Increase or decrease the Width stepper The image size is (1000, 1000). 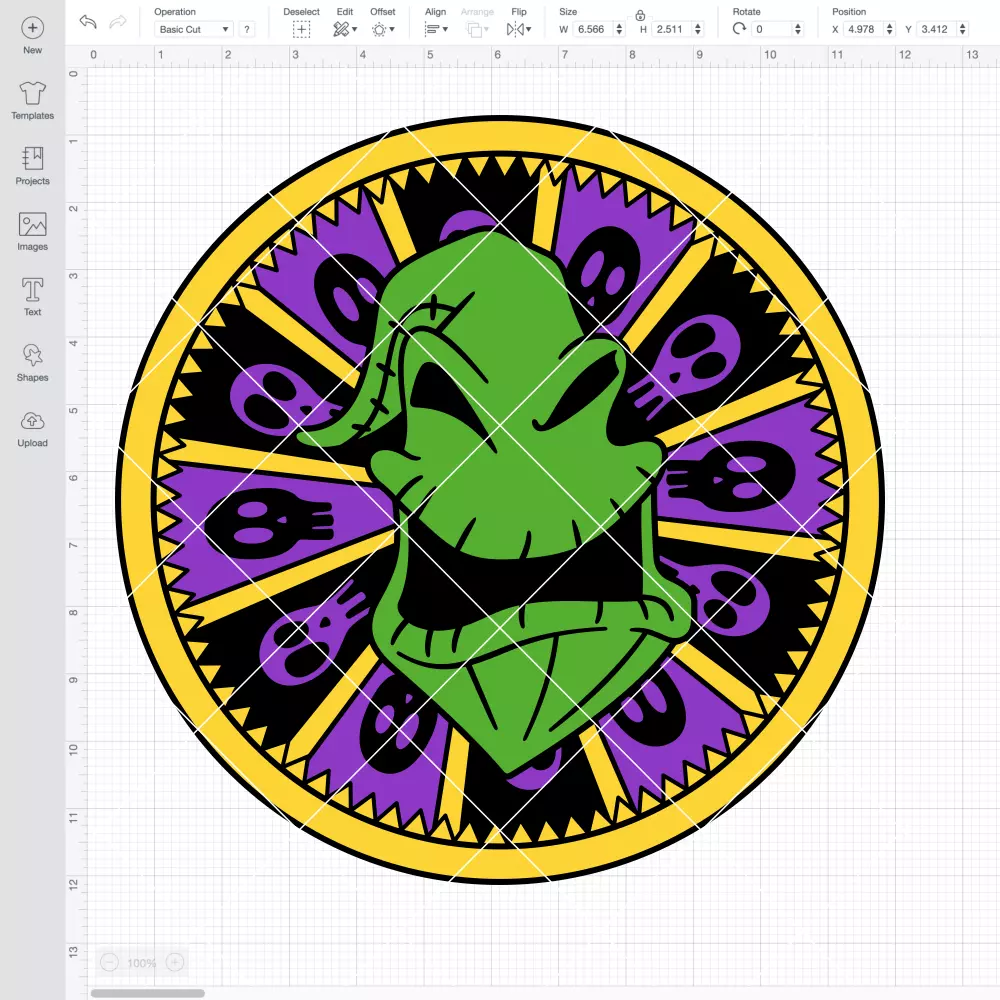coord(619,29)
